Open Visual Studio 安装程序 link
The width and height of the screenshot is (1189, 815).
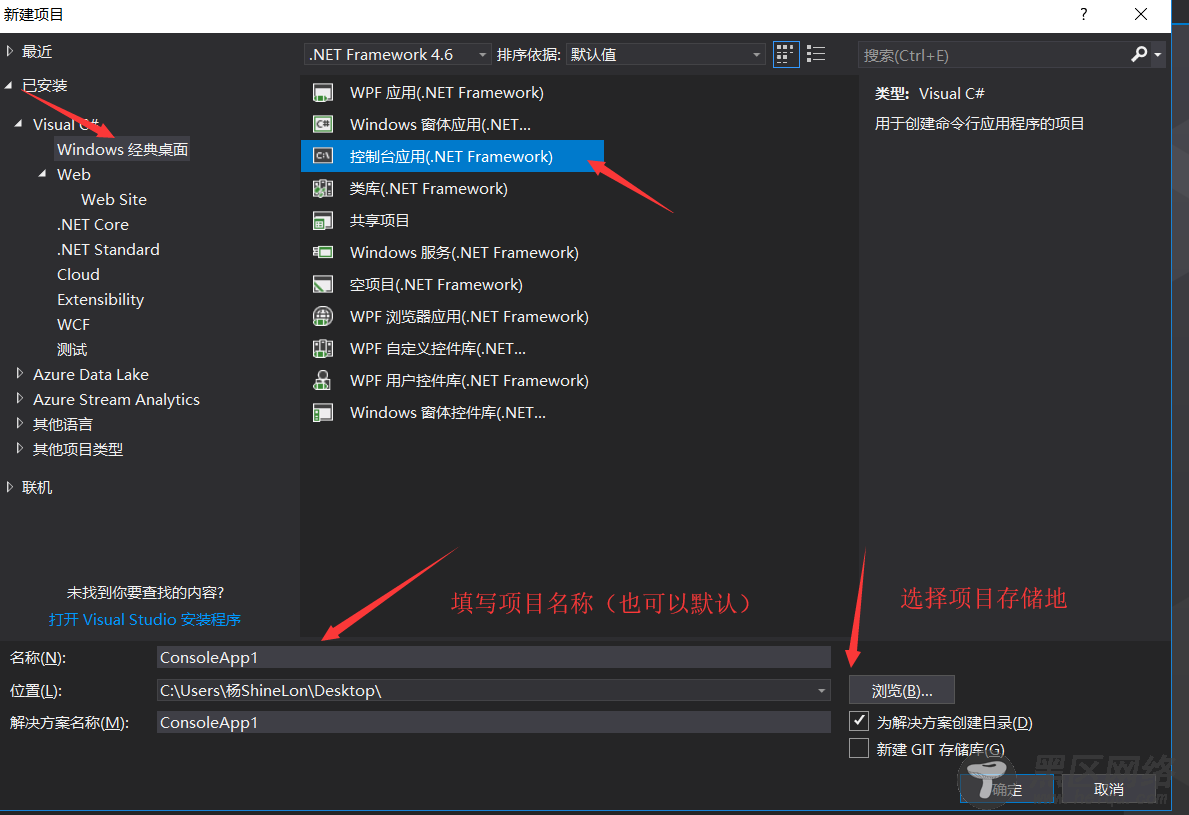pyautogui.click(x=144, y=619)
